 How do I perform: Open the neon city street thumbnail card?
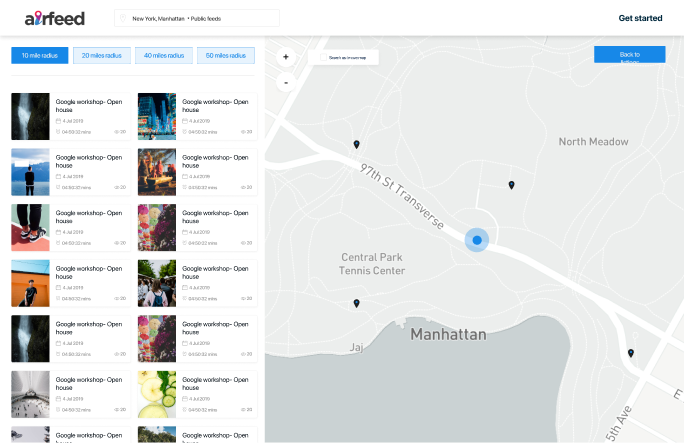tap(157, 116)
